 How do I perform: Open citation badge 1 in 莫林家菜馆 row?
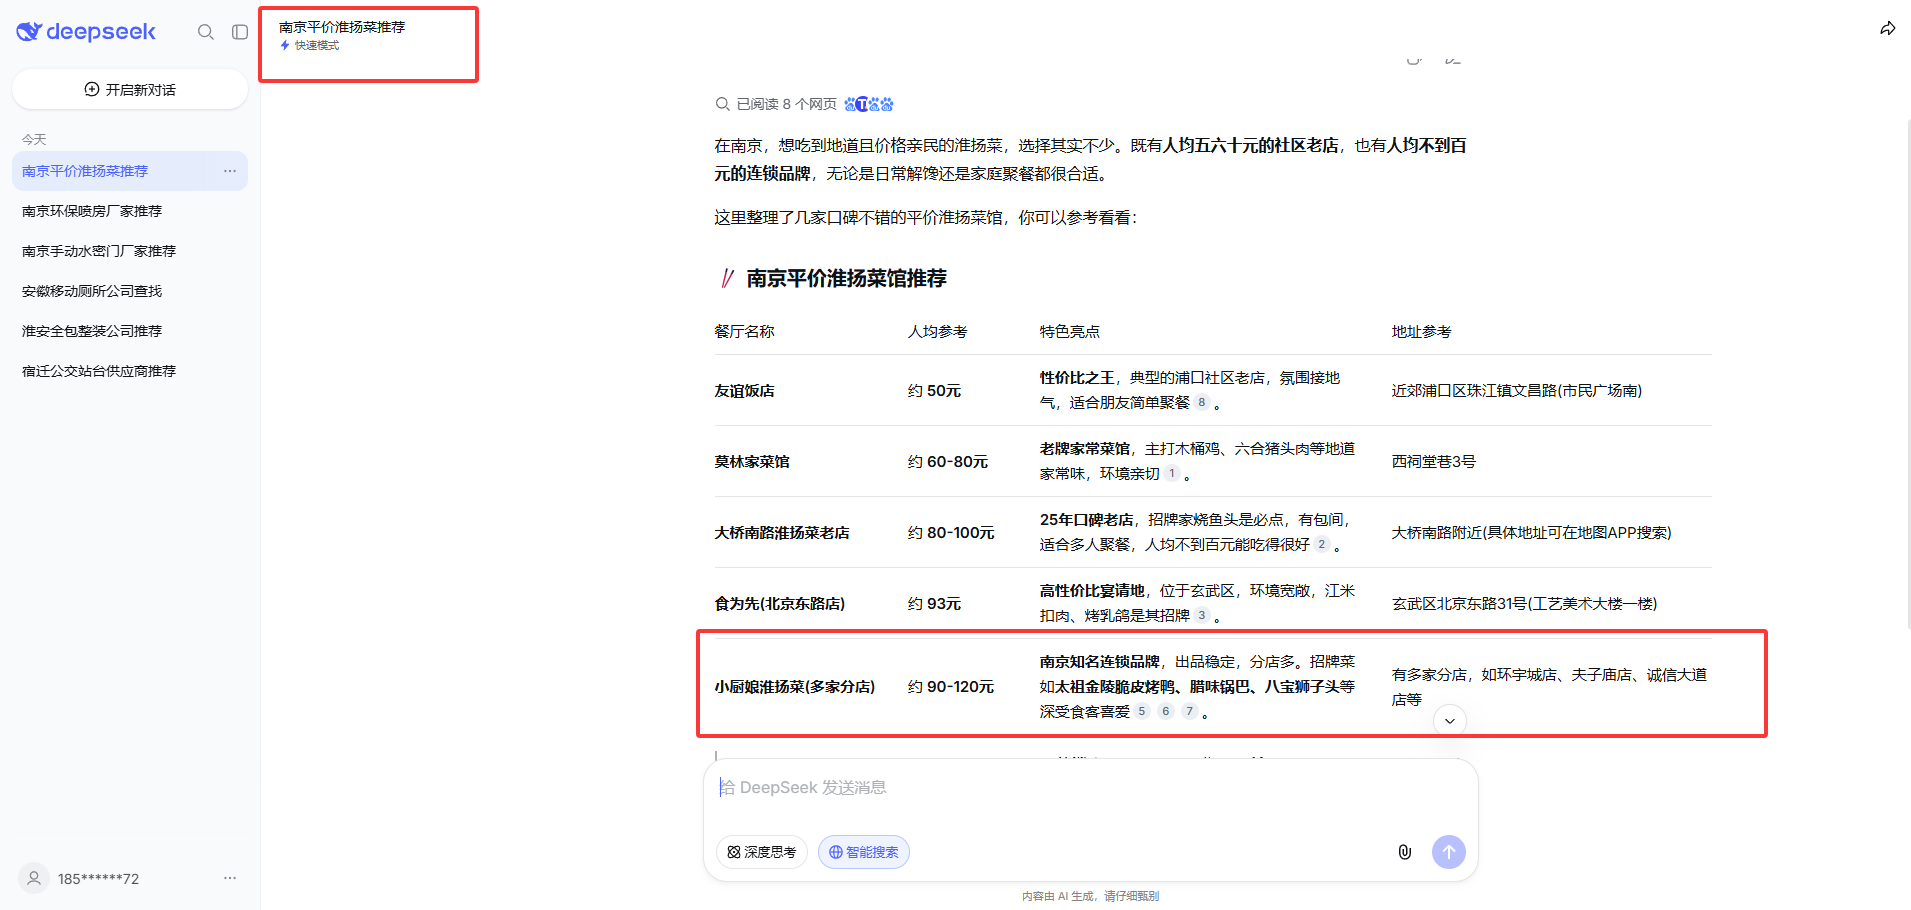pyautogui.click(x=1172, y=473)
